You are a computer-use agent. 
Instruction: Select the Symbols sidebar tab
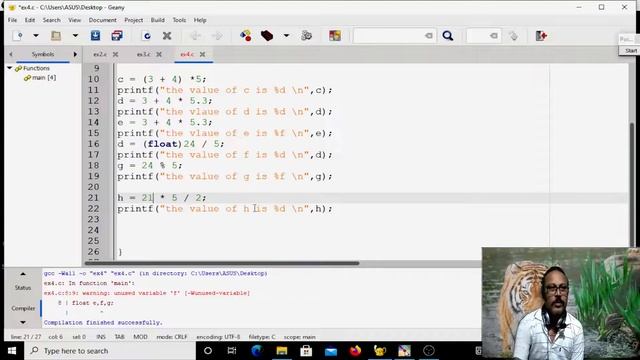pyautogui.click(x=43, y=54)
